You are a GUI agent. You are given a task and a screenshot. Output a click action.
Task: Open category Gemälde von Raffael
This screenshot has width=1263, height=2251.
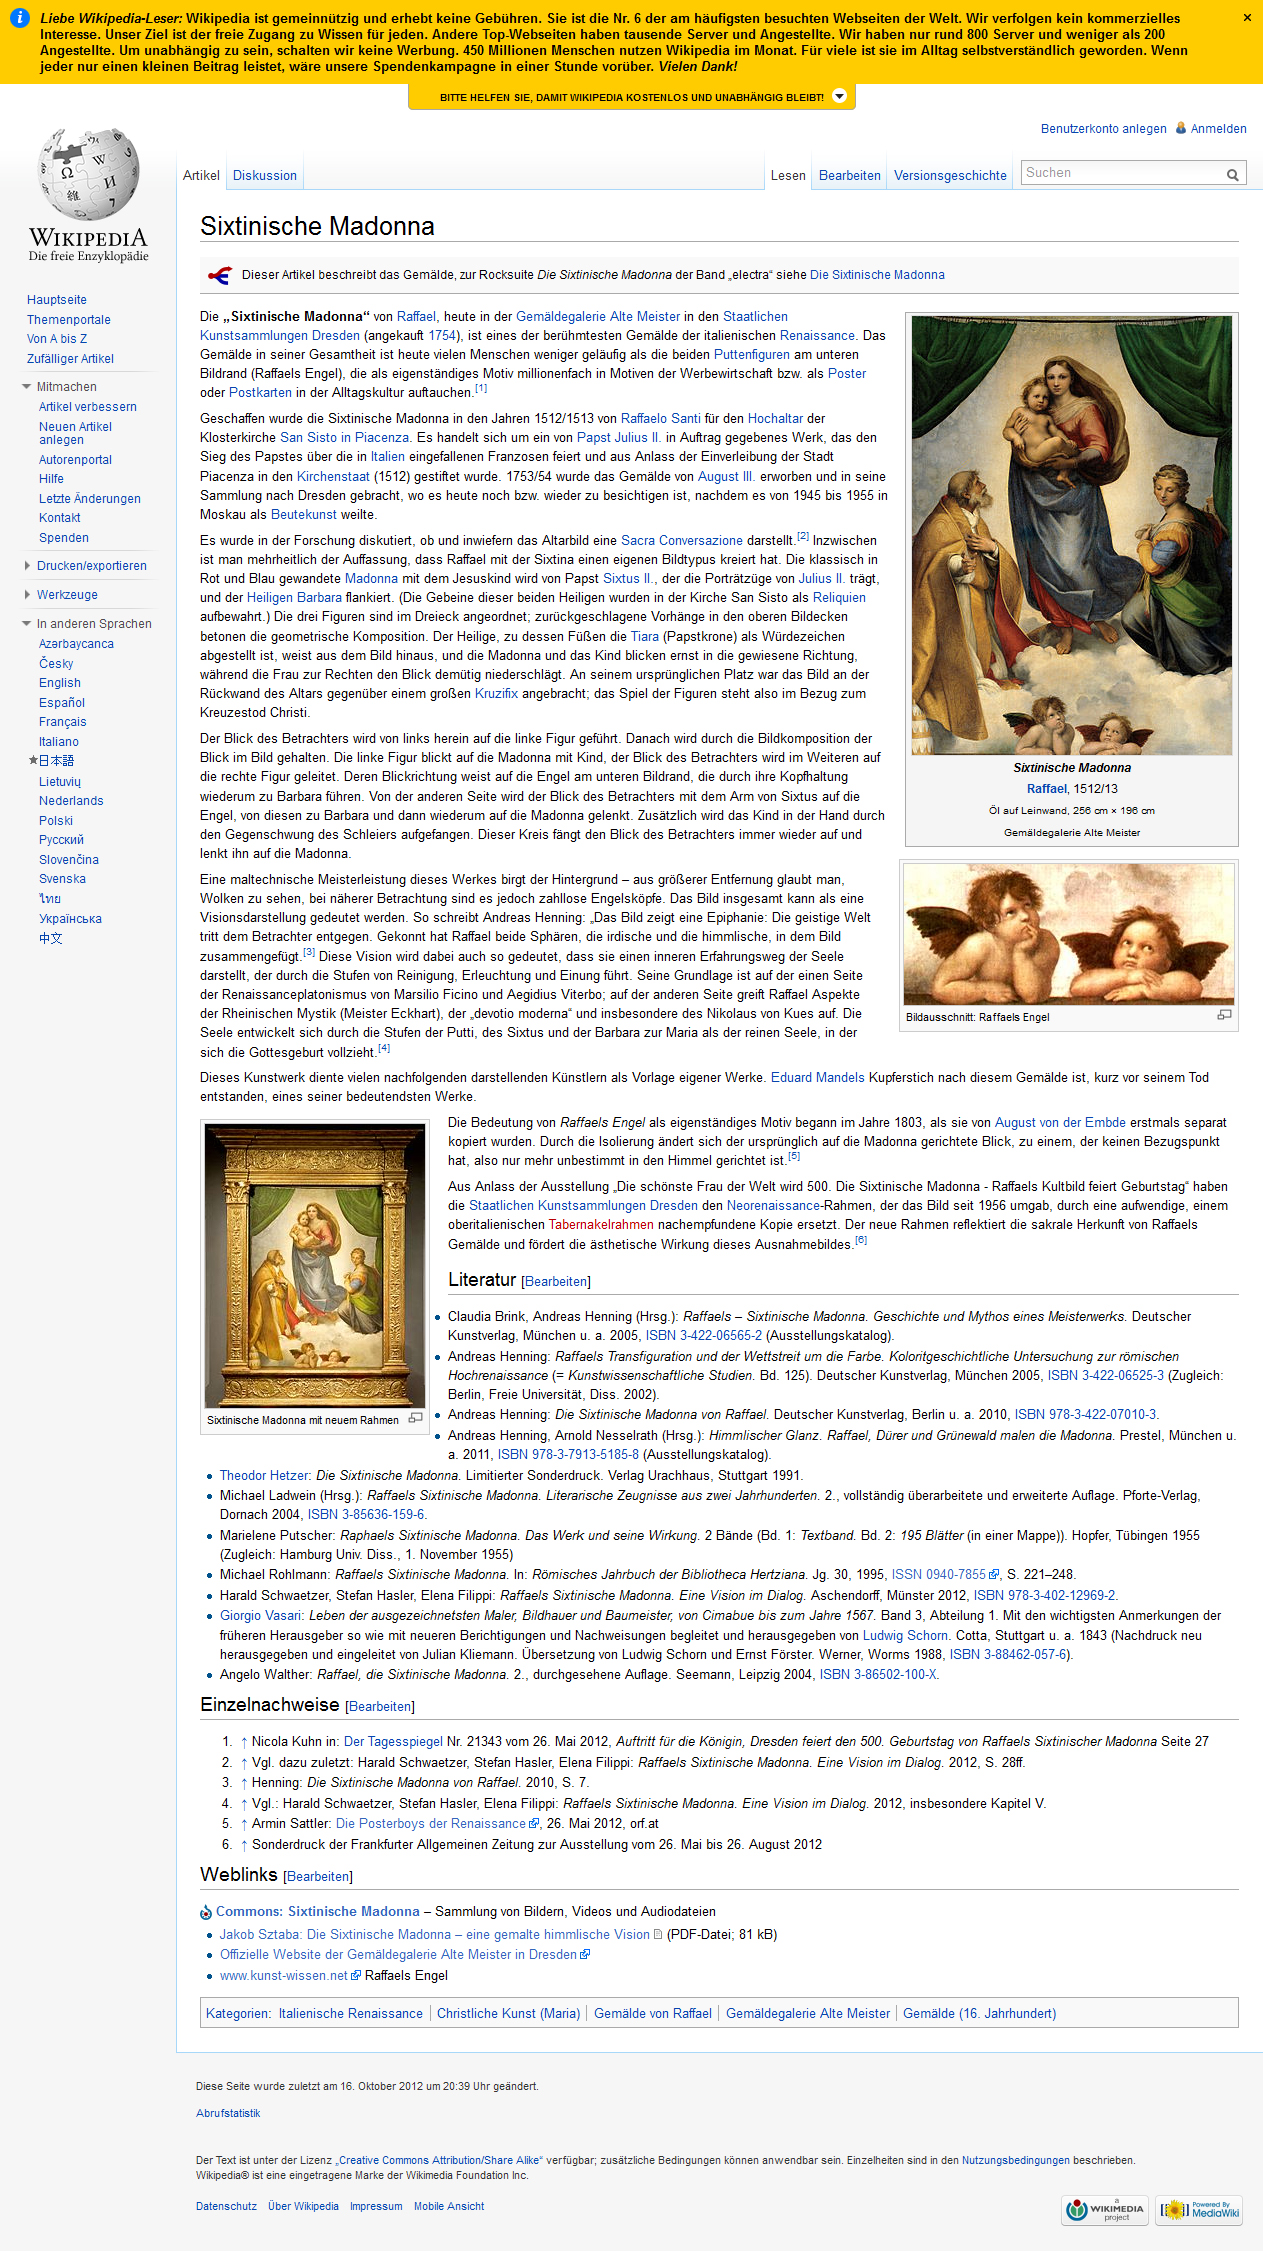coord(653,2014)
